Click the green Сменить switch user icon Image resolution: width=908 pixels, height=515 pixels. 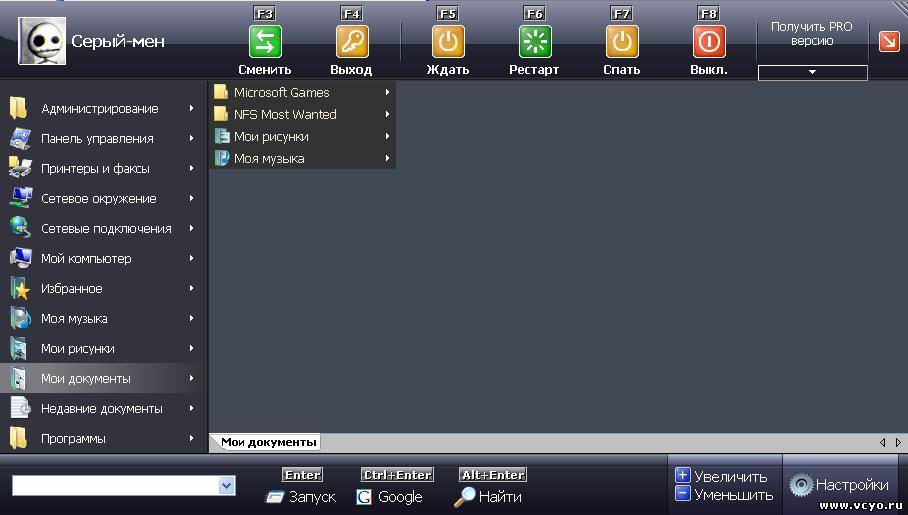(265, 42)
